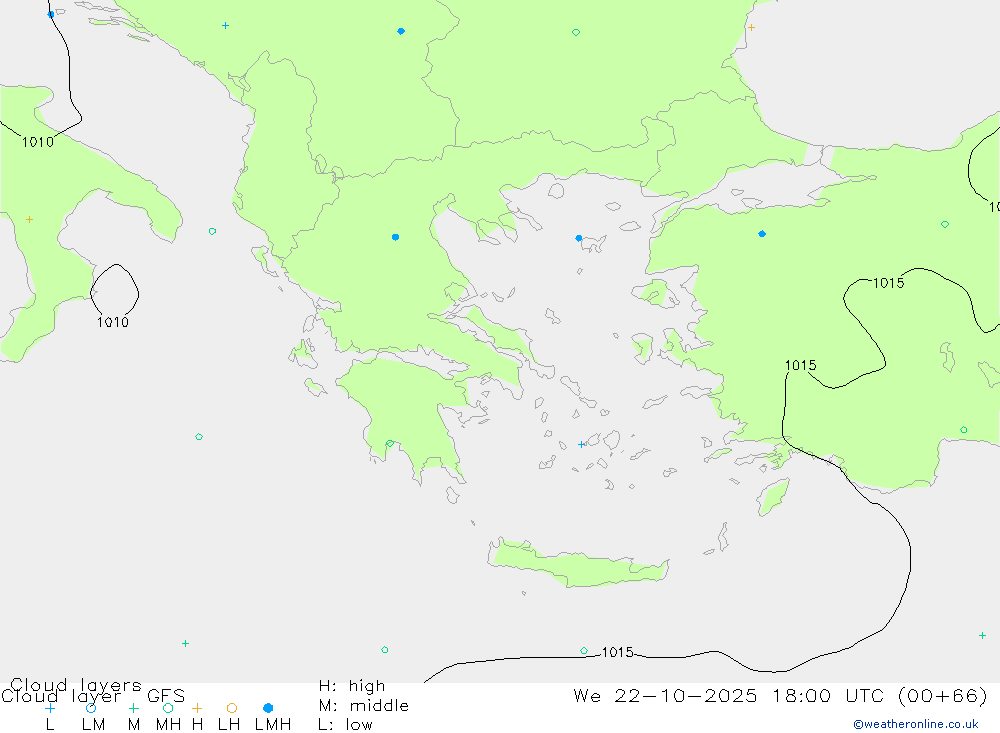This screenshot has width=1000, height=733.
Task: Select the blue L plus marker over Montenegro
Action: (x=225, y=26)
